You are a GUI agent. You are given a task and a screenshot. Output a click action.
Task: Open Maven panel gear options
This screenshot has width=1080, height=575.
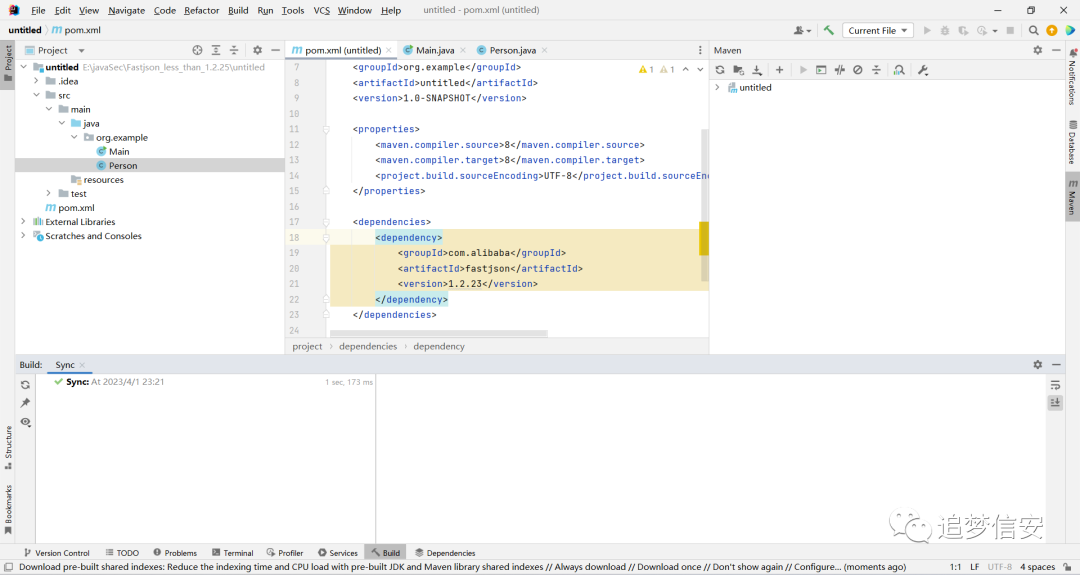[1038, 50]
